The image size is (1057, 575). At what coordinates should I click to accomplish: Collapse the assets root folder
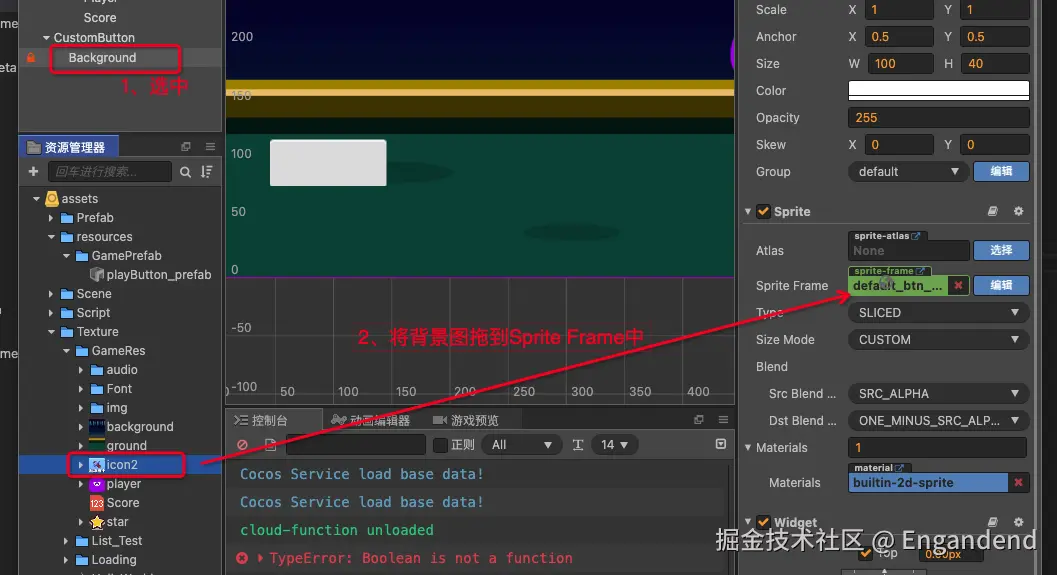tap(36, 199)
